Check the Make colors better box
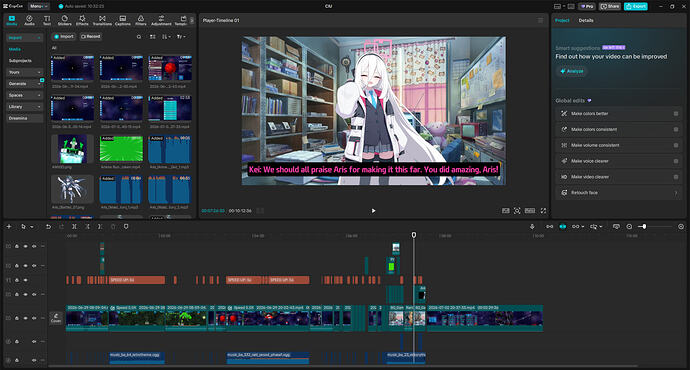 coord(676,114)
